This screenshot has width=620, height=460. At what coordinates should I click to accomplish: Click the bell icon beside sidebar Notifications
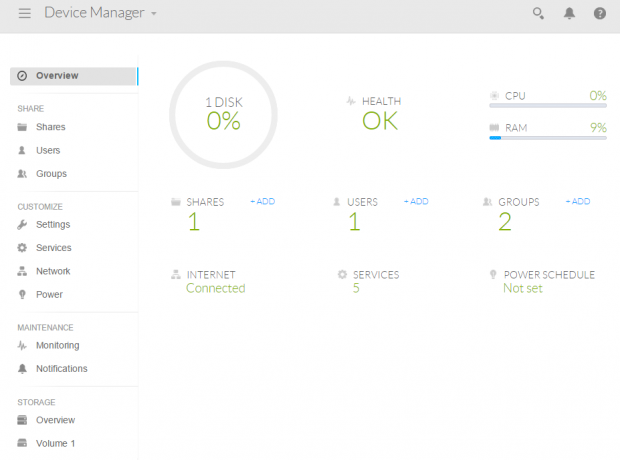[x=22, y=369]
